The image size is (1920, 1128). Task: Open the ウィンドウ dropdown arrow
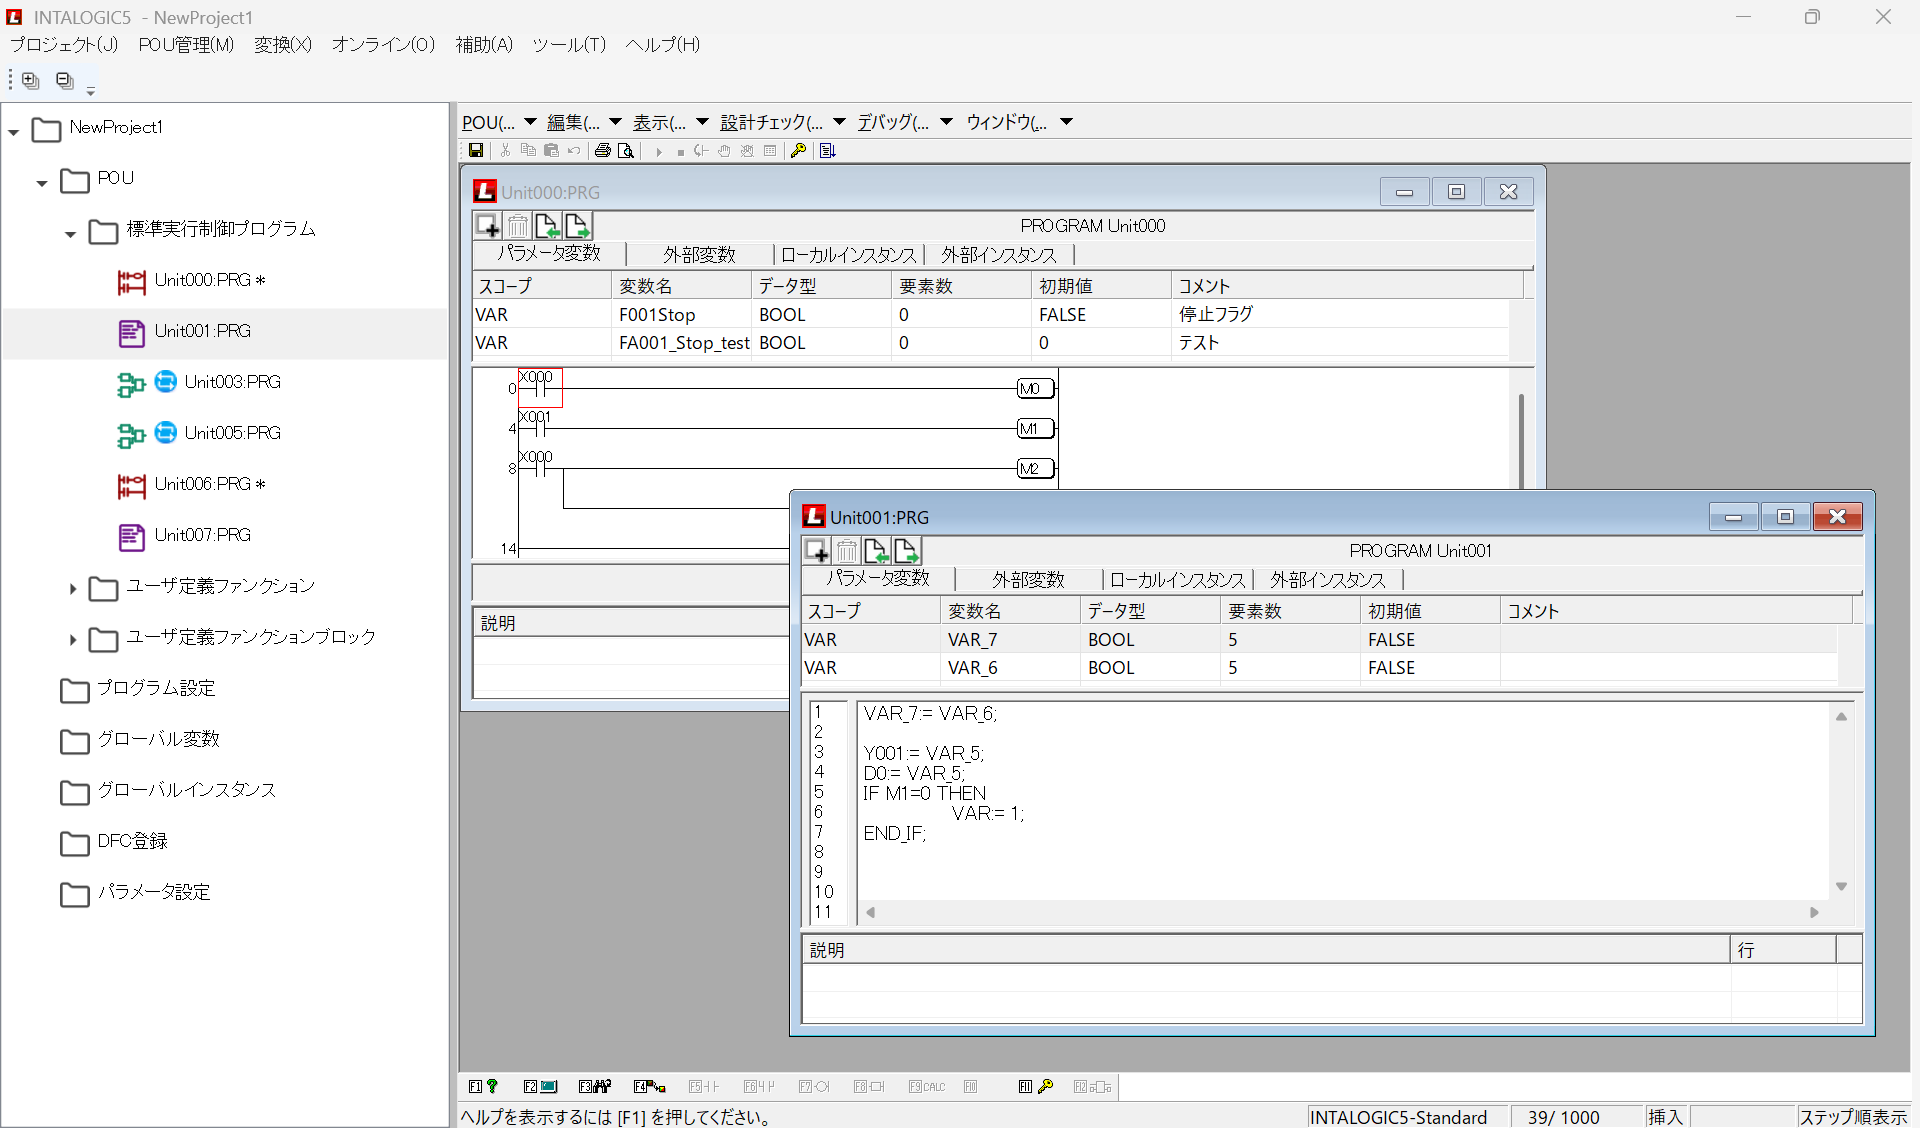(1066, 122)
